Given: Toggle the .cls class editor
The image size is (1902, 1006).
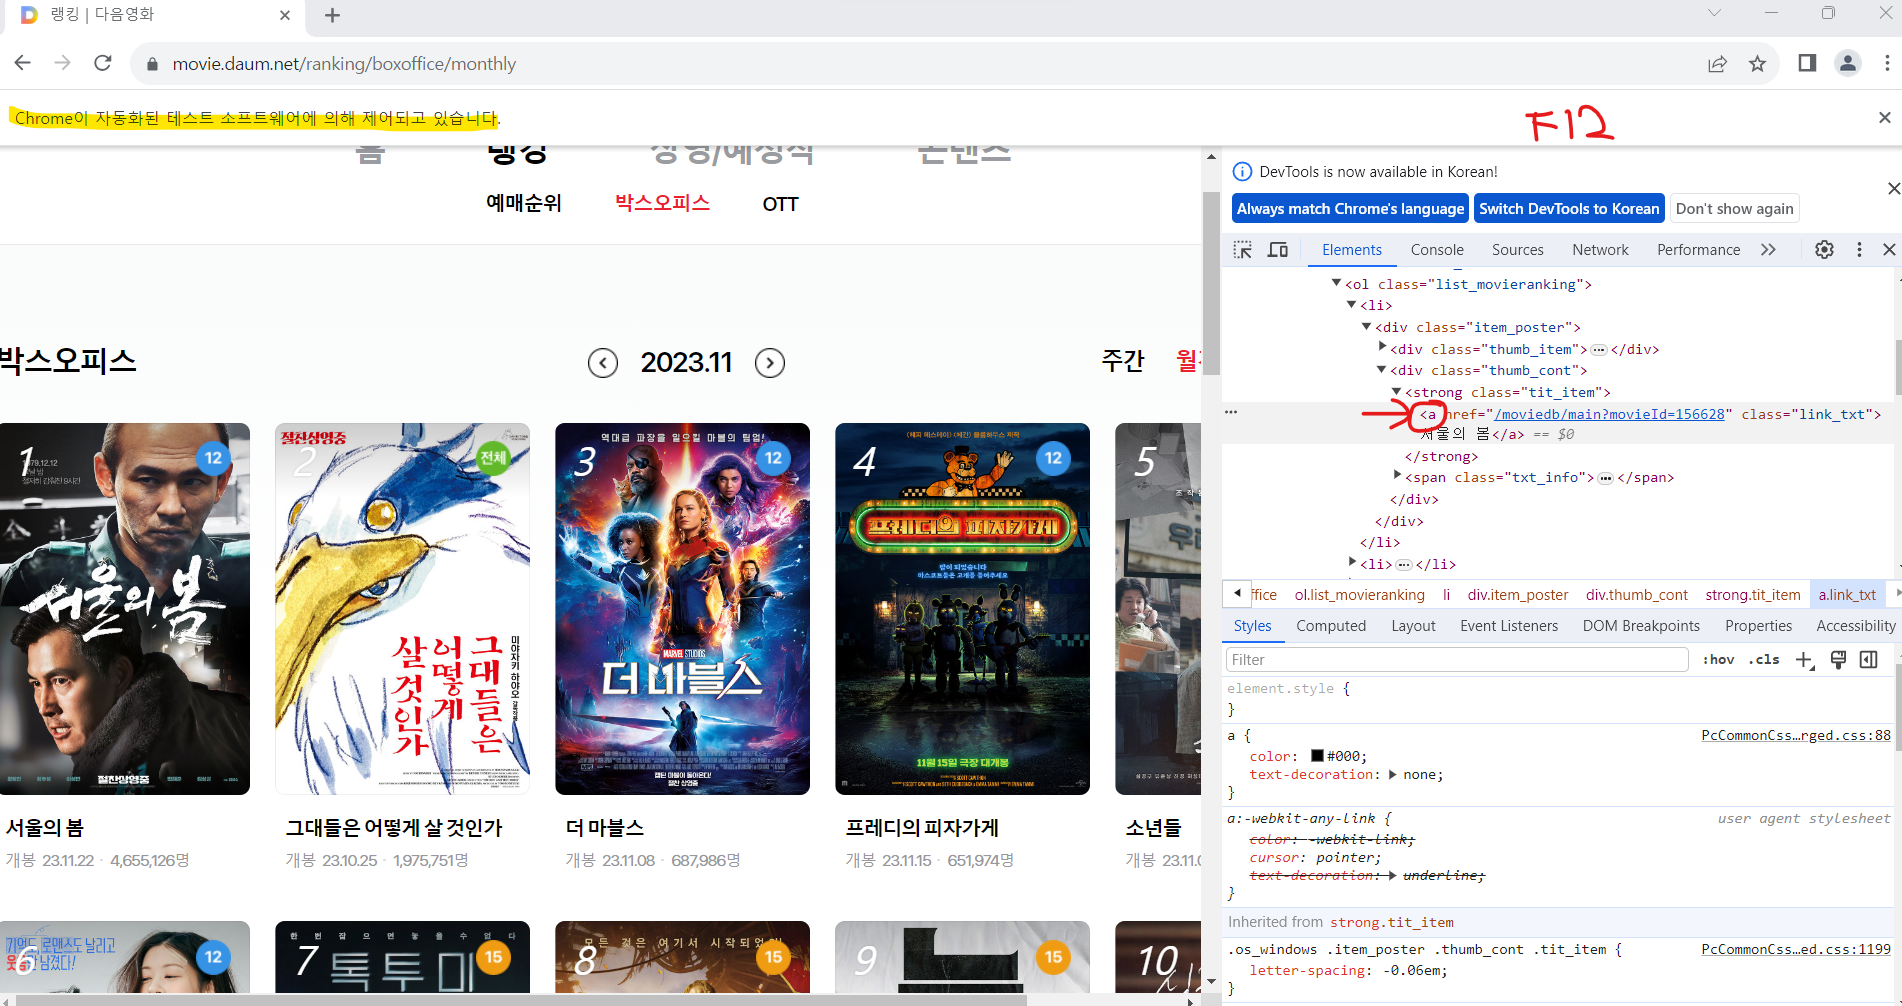Looking at the screenshot, I should click(x=1764, y=660).
